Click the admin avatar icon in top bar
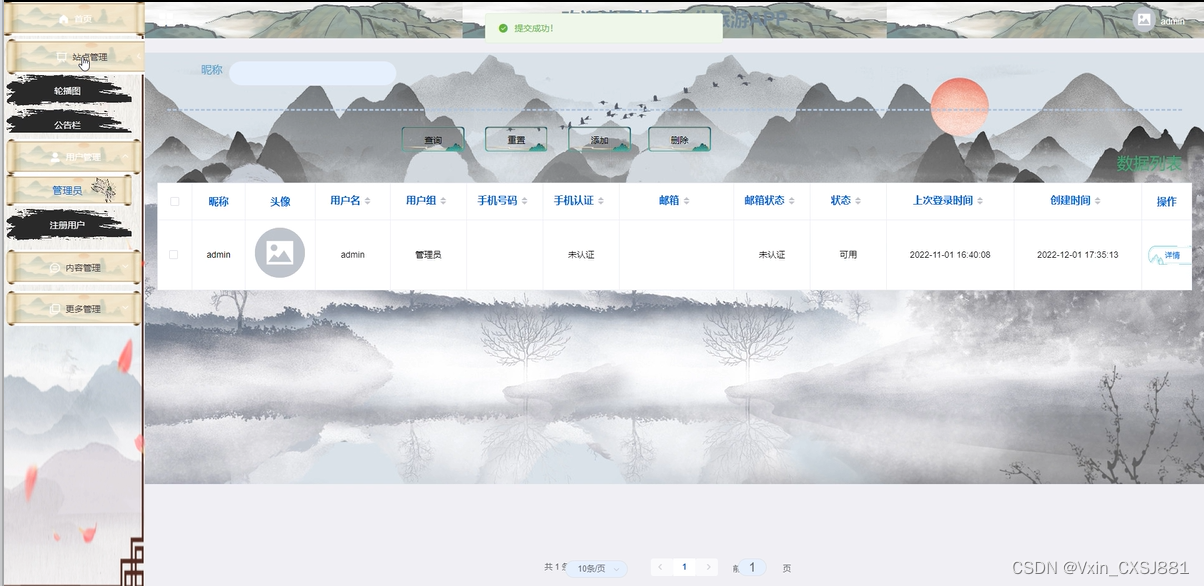 tap(1143, 19)
